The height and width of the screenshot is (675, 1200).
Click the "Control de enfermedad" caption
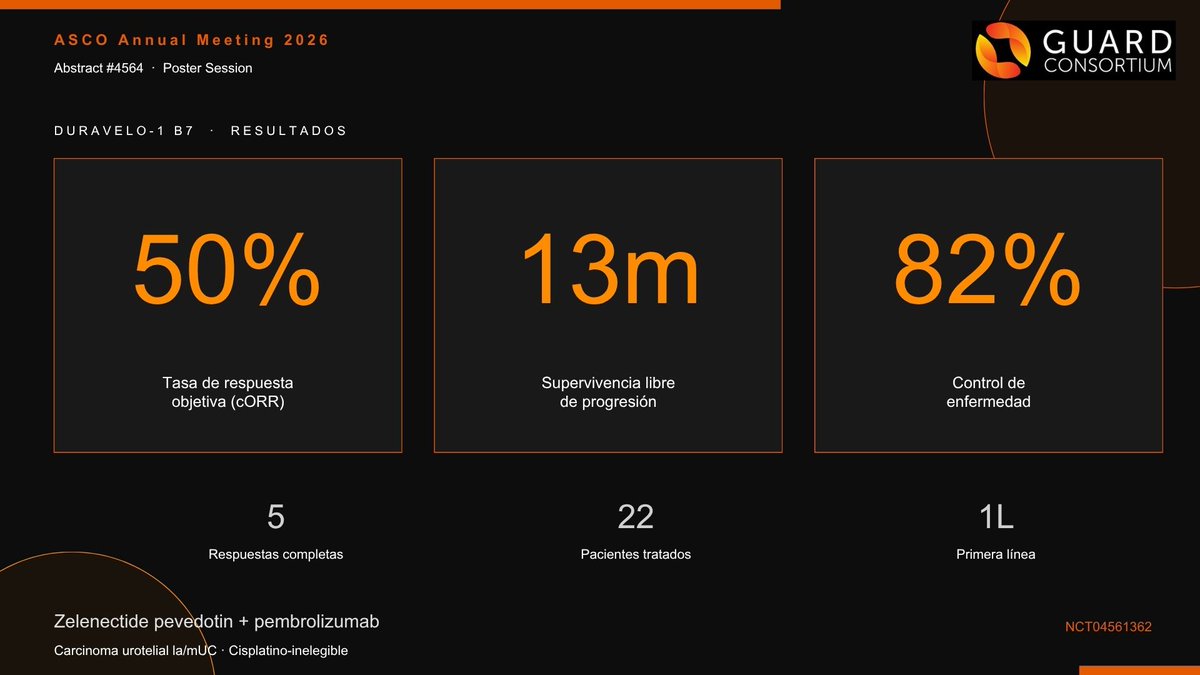point(988,393)
